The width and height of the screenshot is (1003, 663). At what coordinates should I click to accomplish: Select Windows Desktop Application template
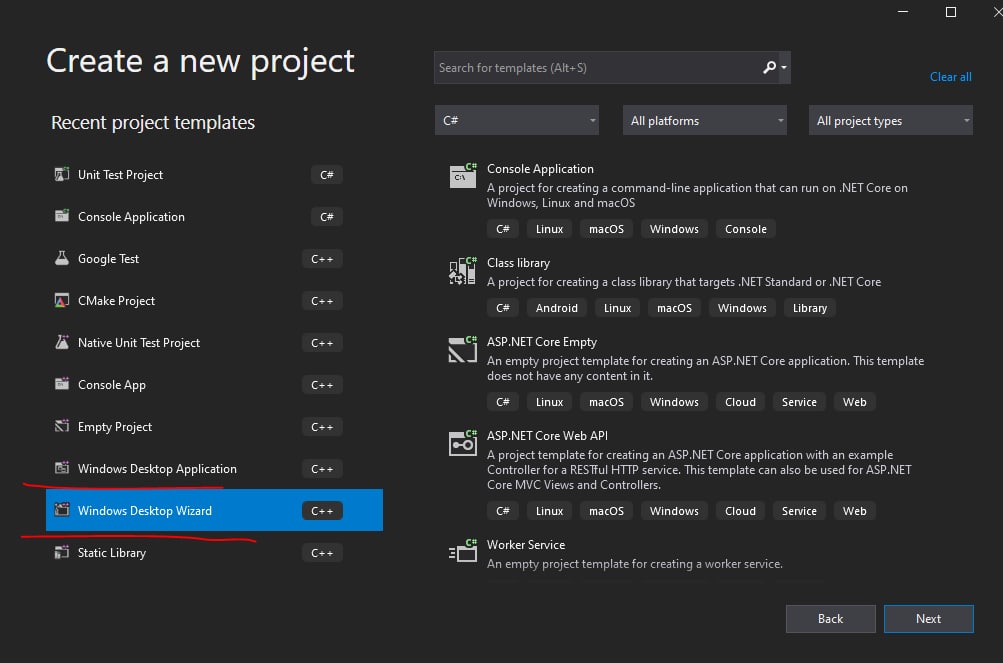(x=214, y=468)
